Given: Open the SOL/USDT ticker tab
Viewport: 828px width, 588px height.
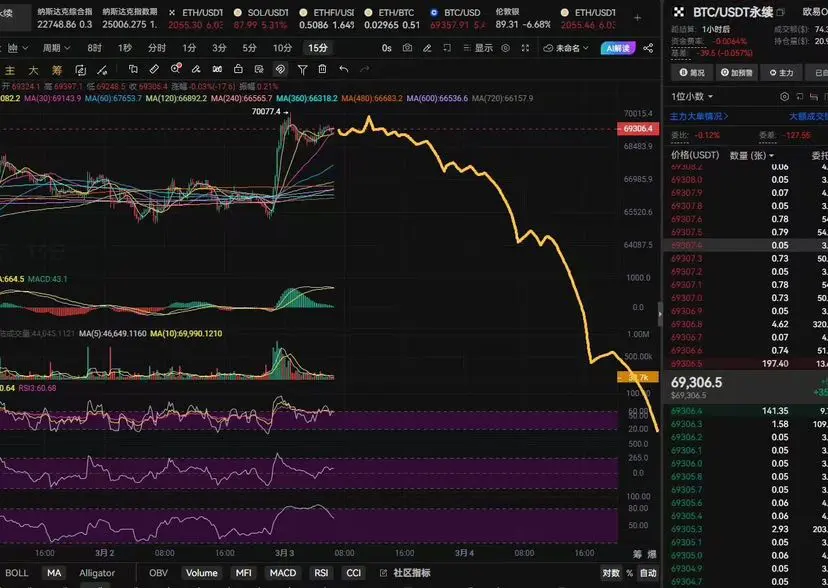Looking at the screenshot, I should pos(261,18).
